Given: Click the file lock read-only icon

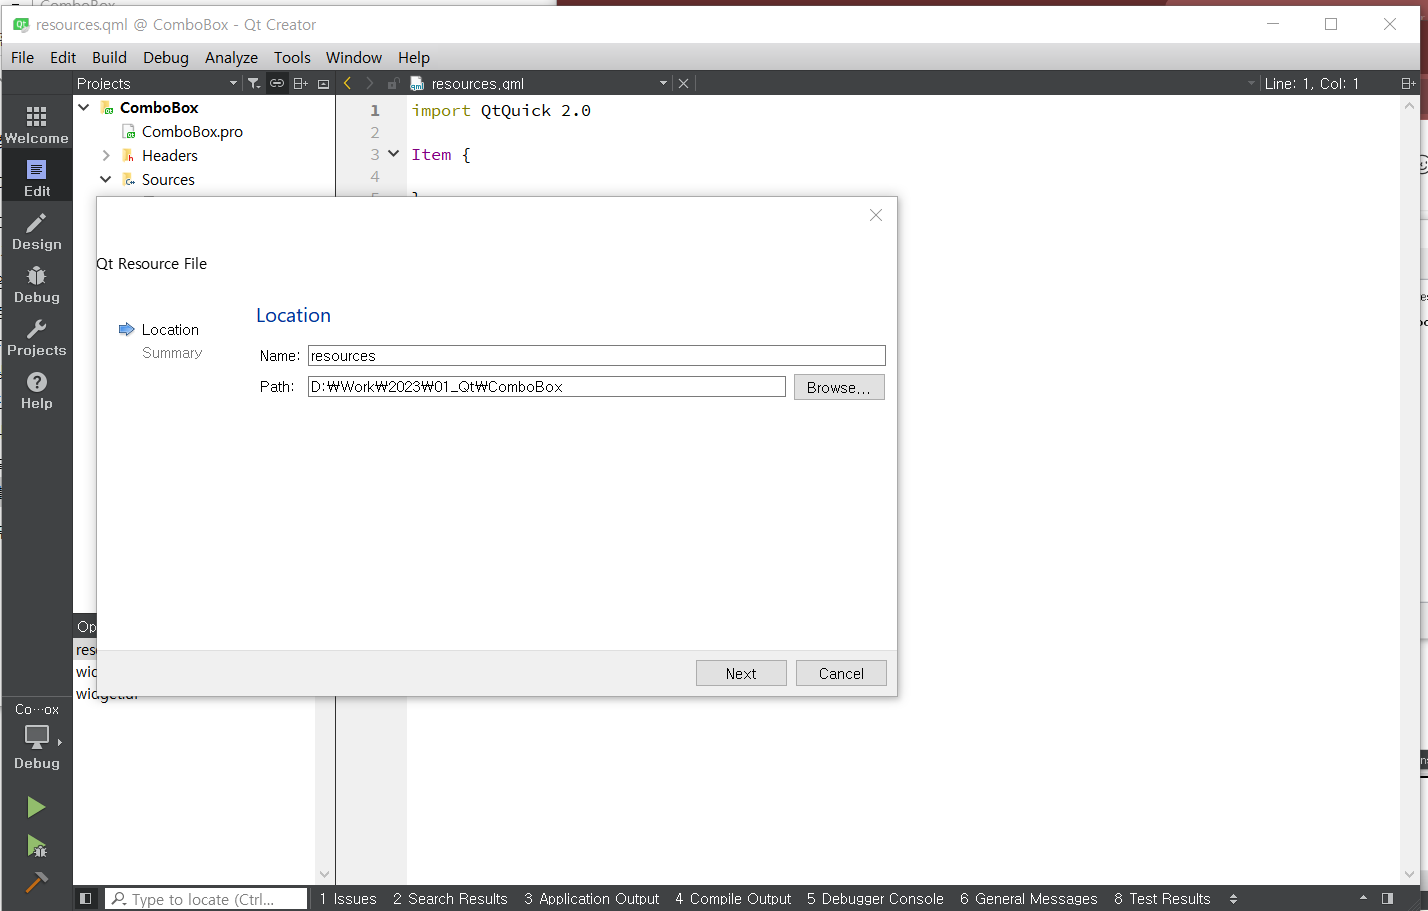Looking at the screenshot, I should [393, 83].
